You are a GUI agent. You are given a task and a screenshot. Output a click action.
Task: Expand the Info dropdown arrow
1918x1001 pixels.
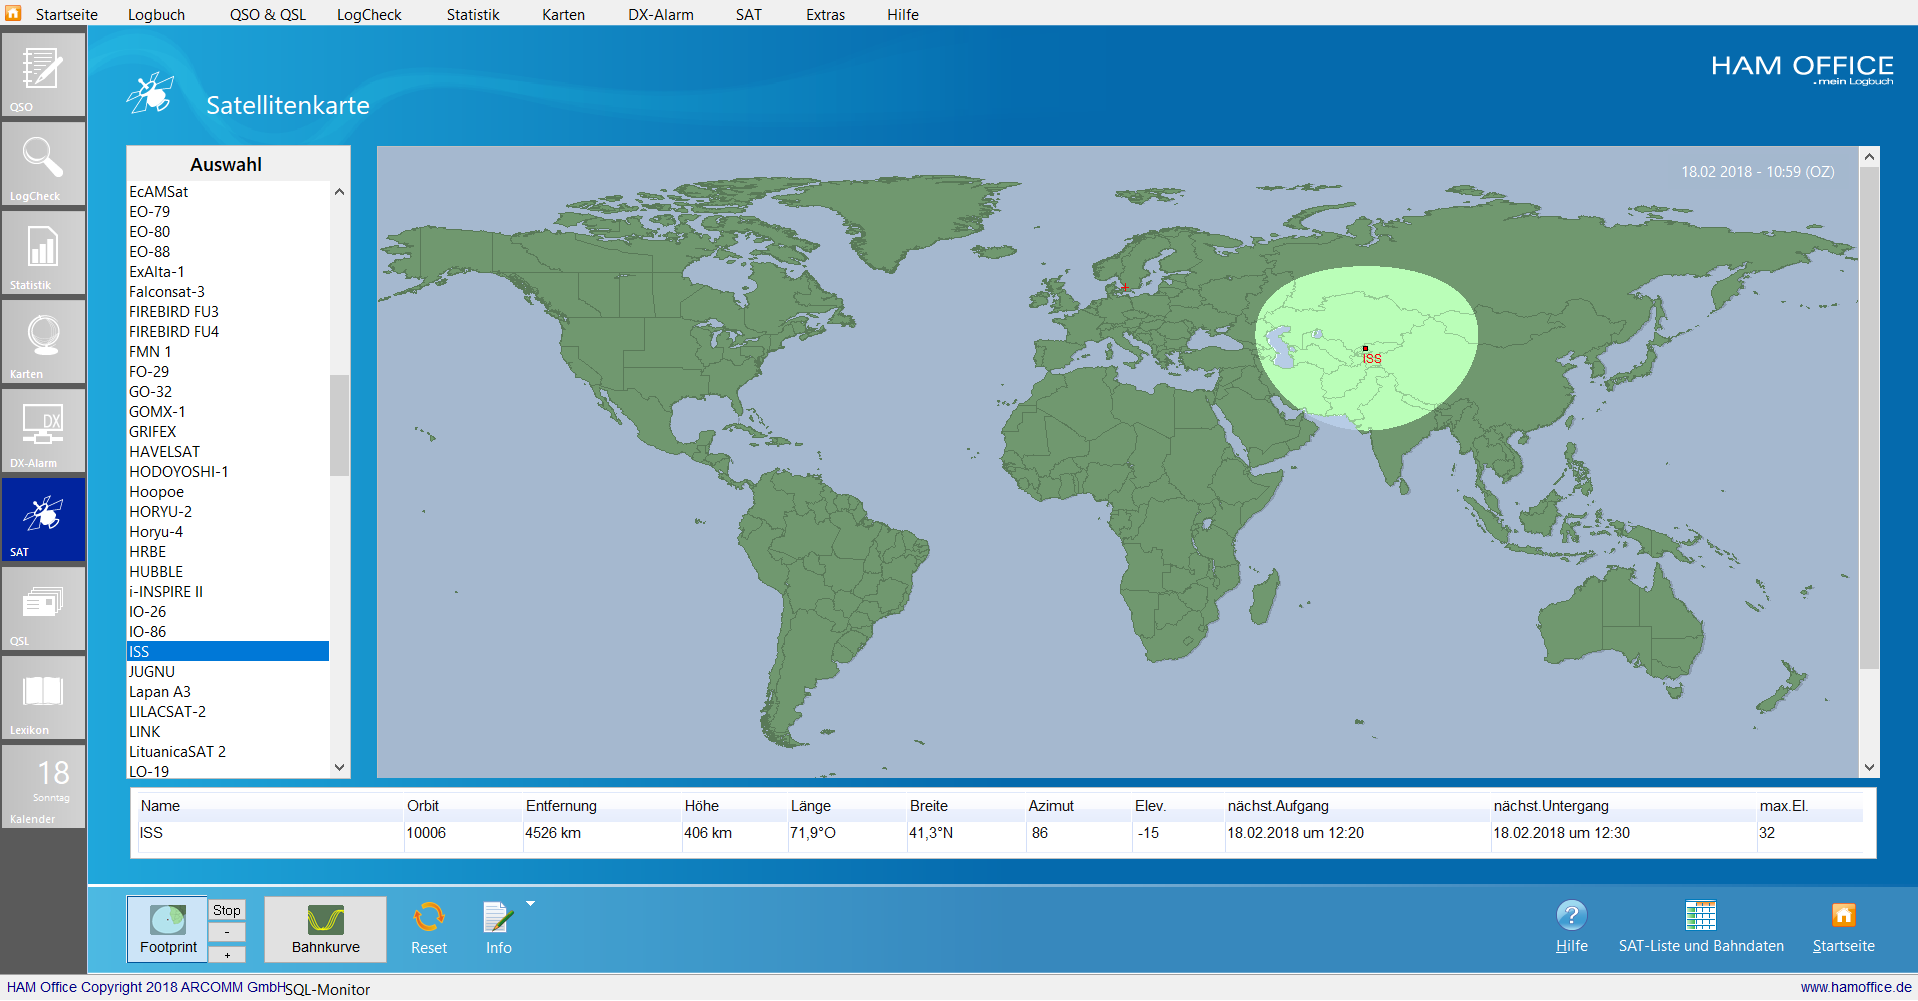531,904
